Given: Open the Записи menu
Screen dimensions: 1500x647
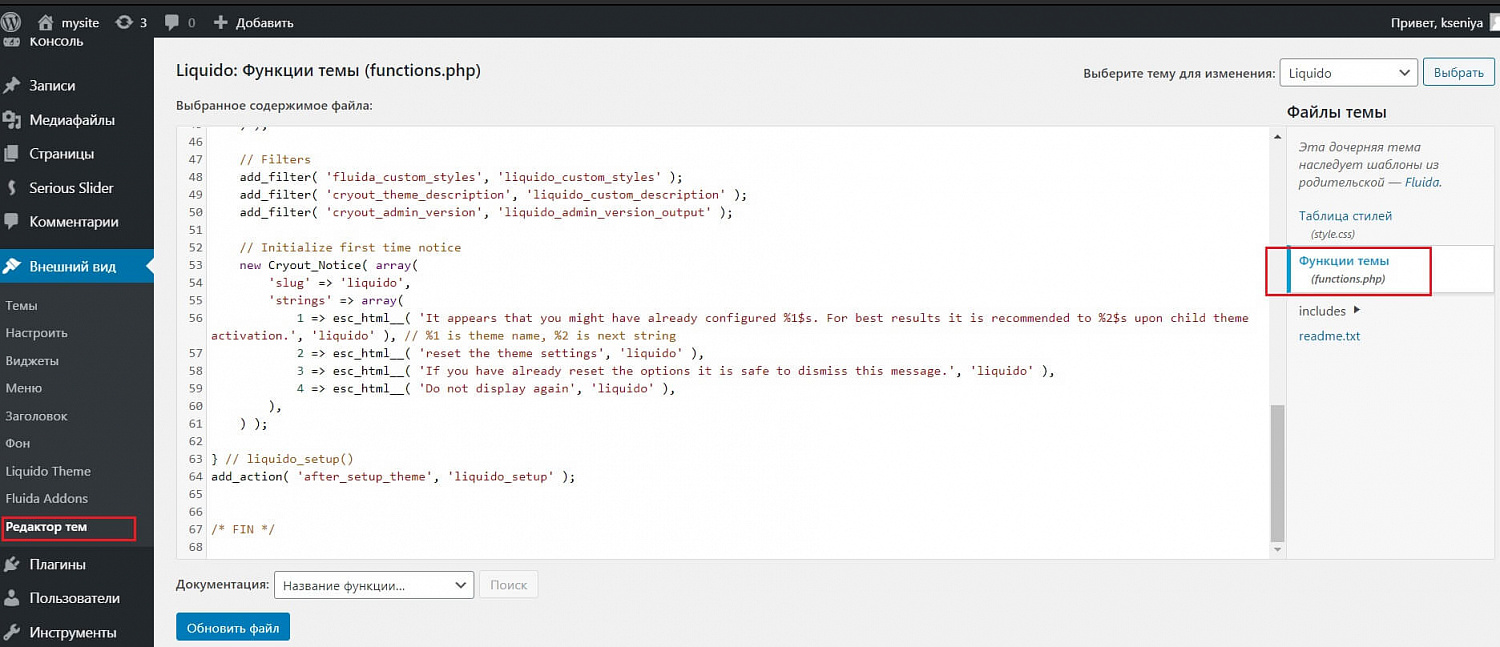Looking at the screenshot, I should [52, 86].
